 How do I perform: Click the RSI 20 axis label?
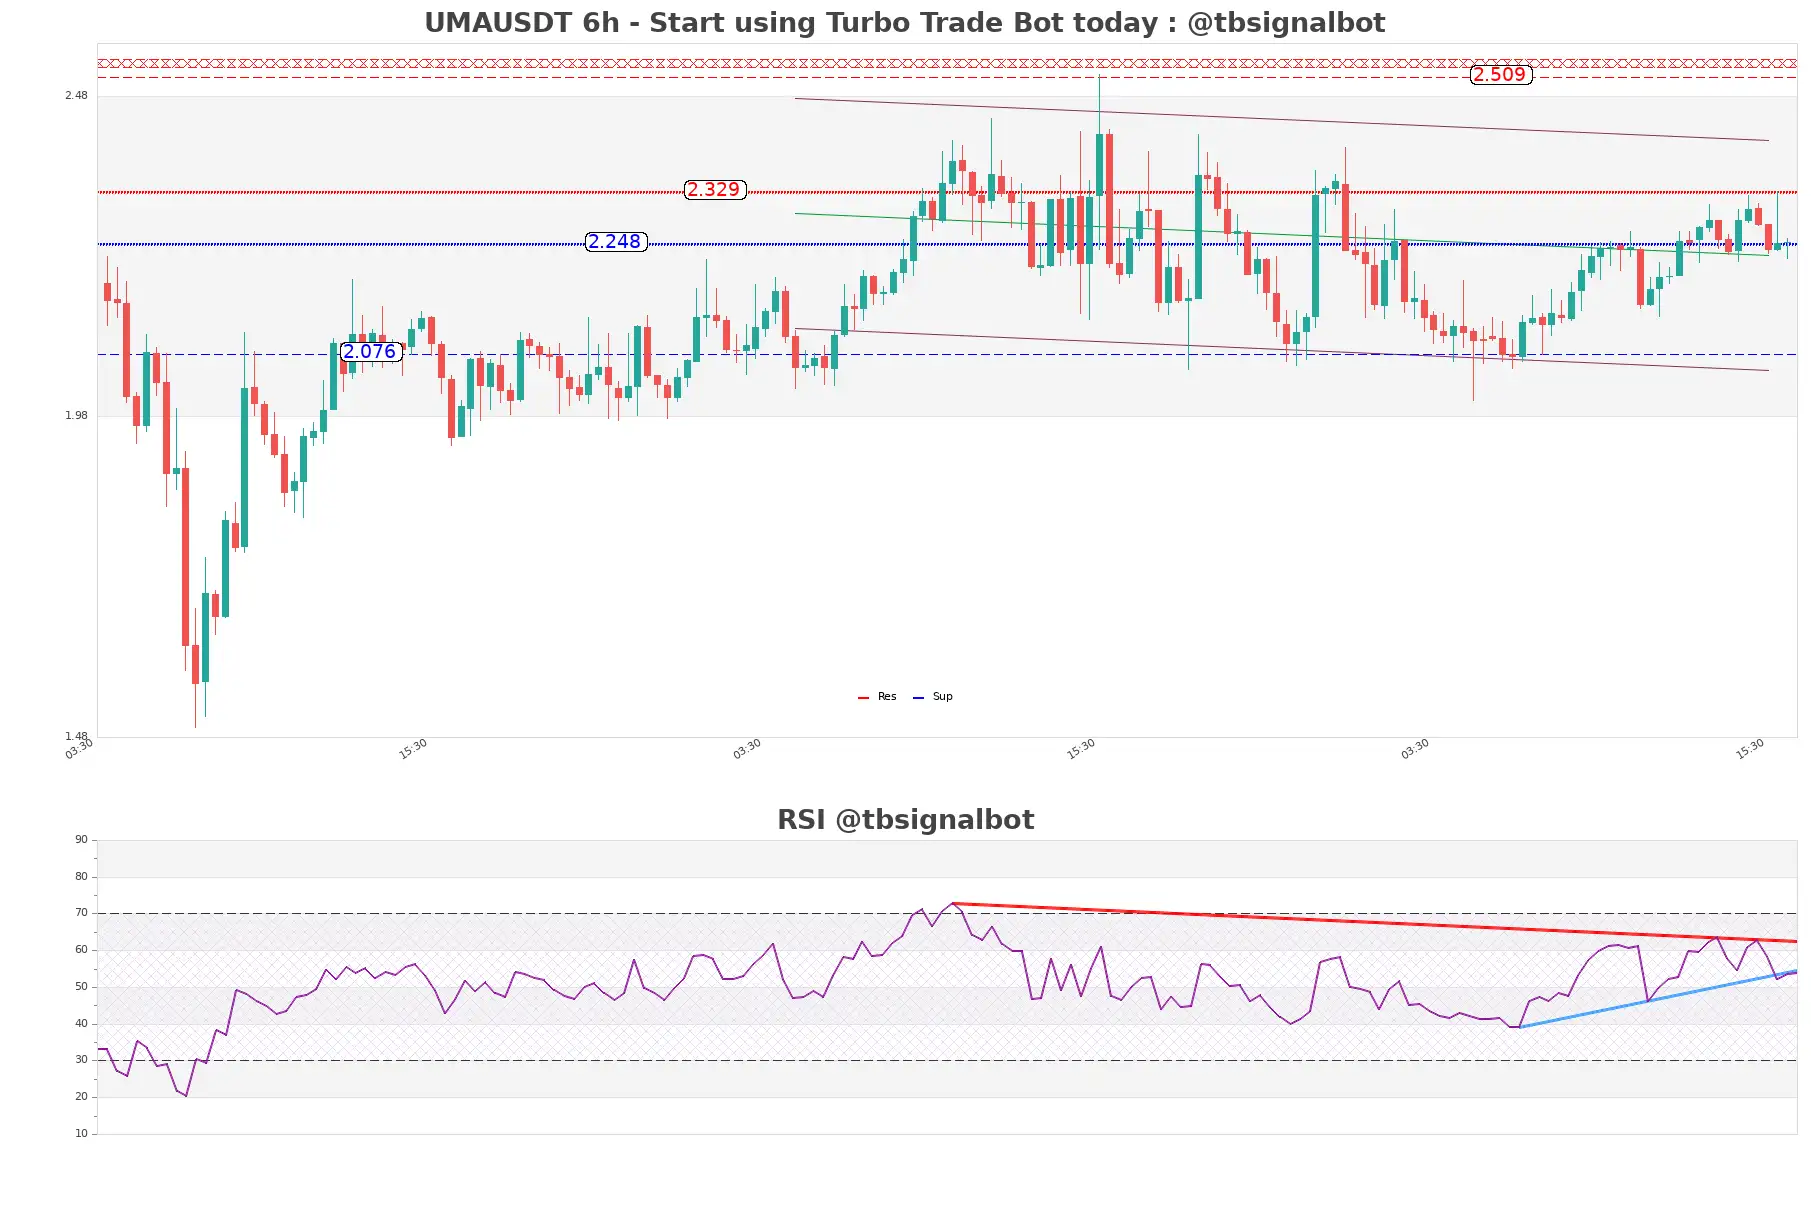click(81, 1097)
